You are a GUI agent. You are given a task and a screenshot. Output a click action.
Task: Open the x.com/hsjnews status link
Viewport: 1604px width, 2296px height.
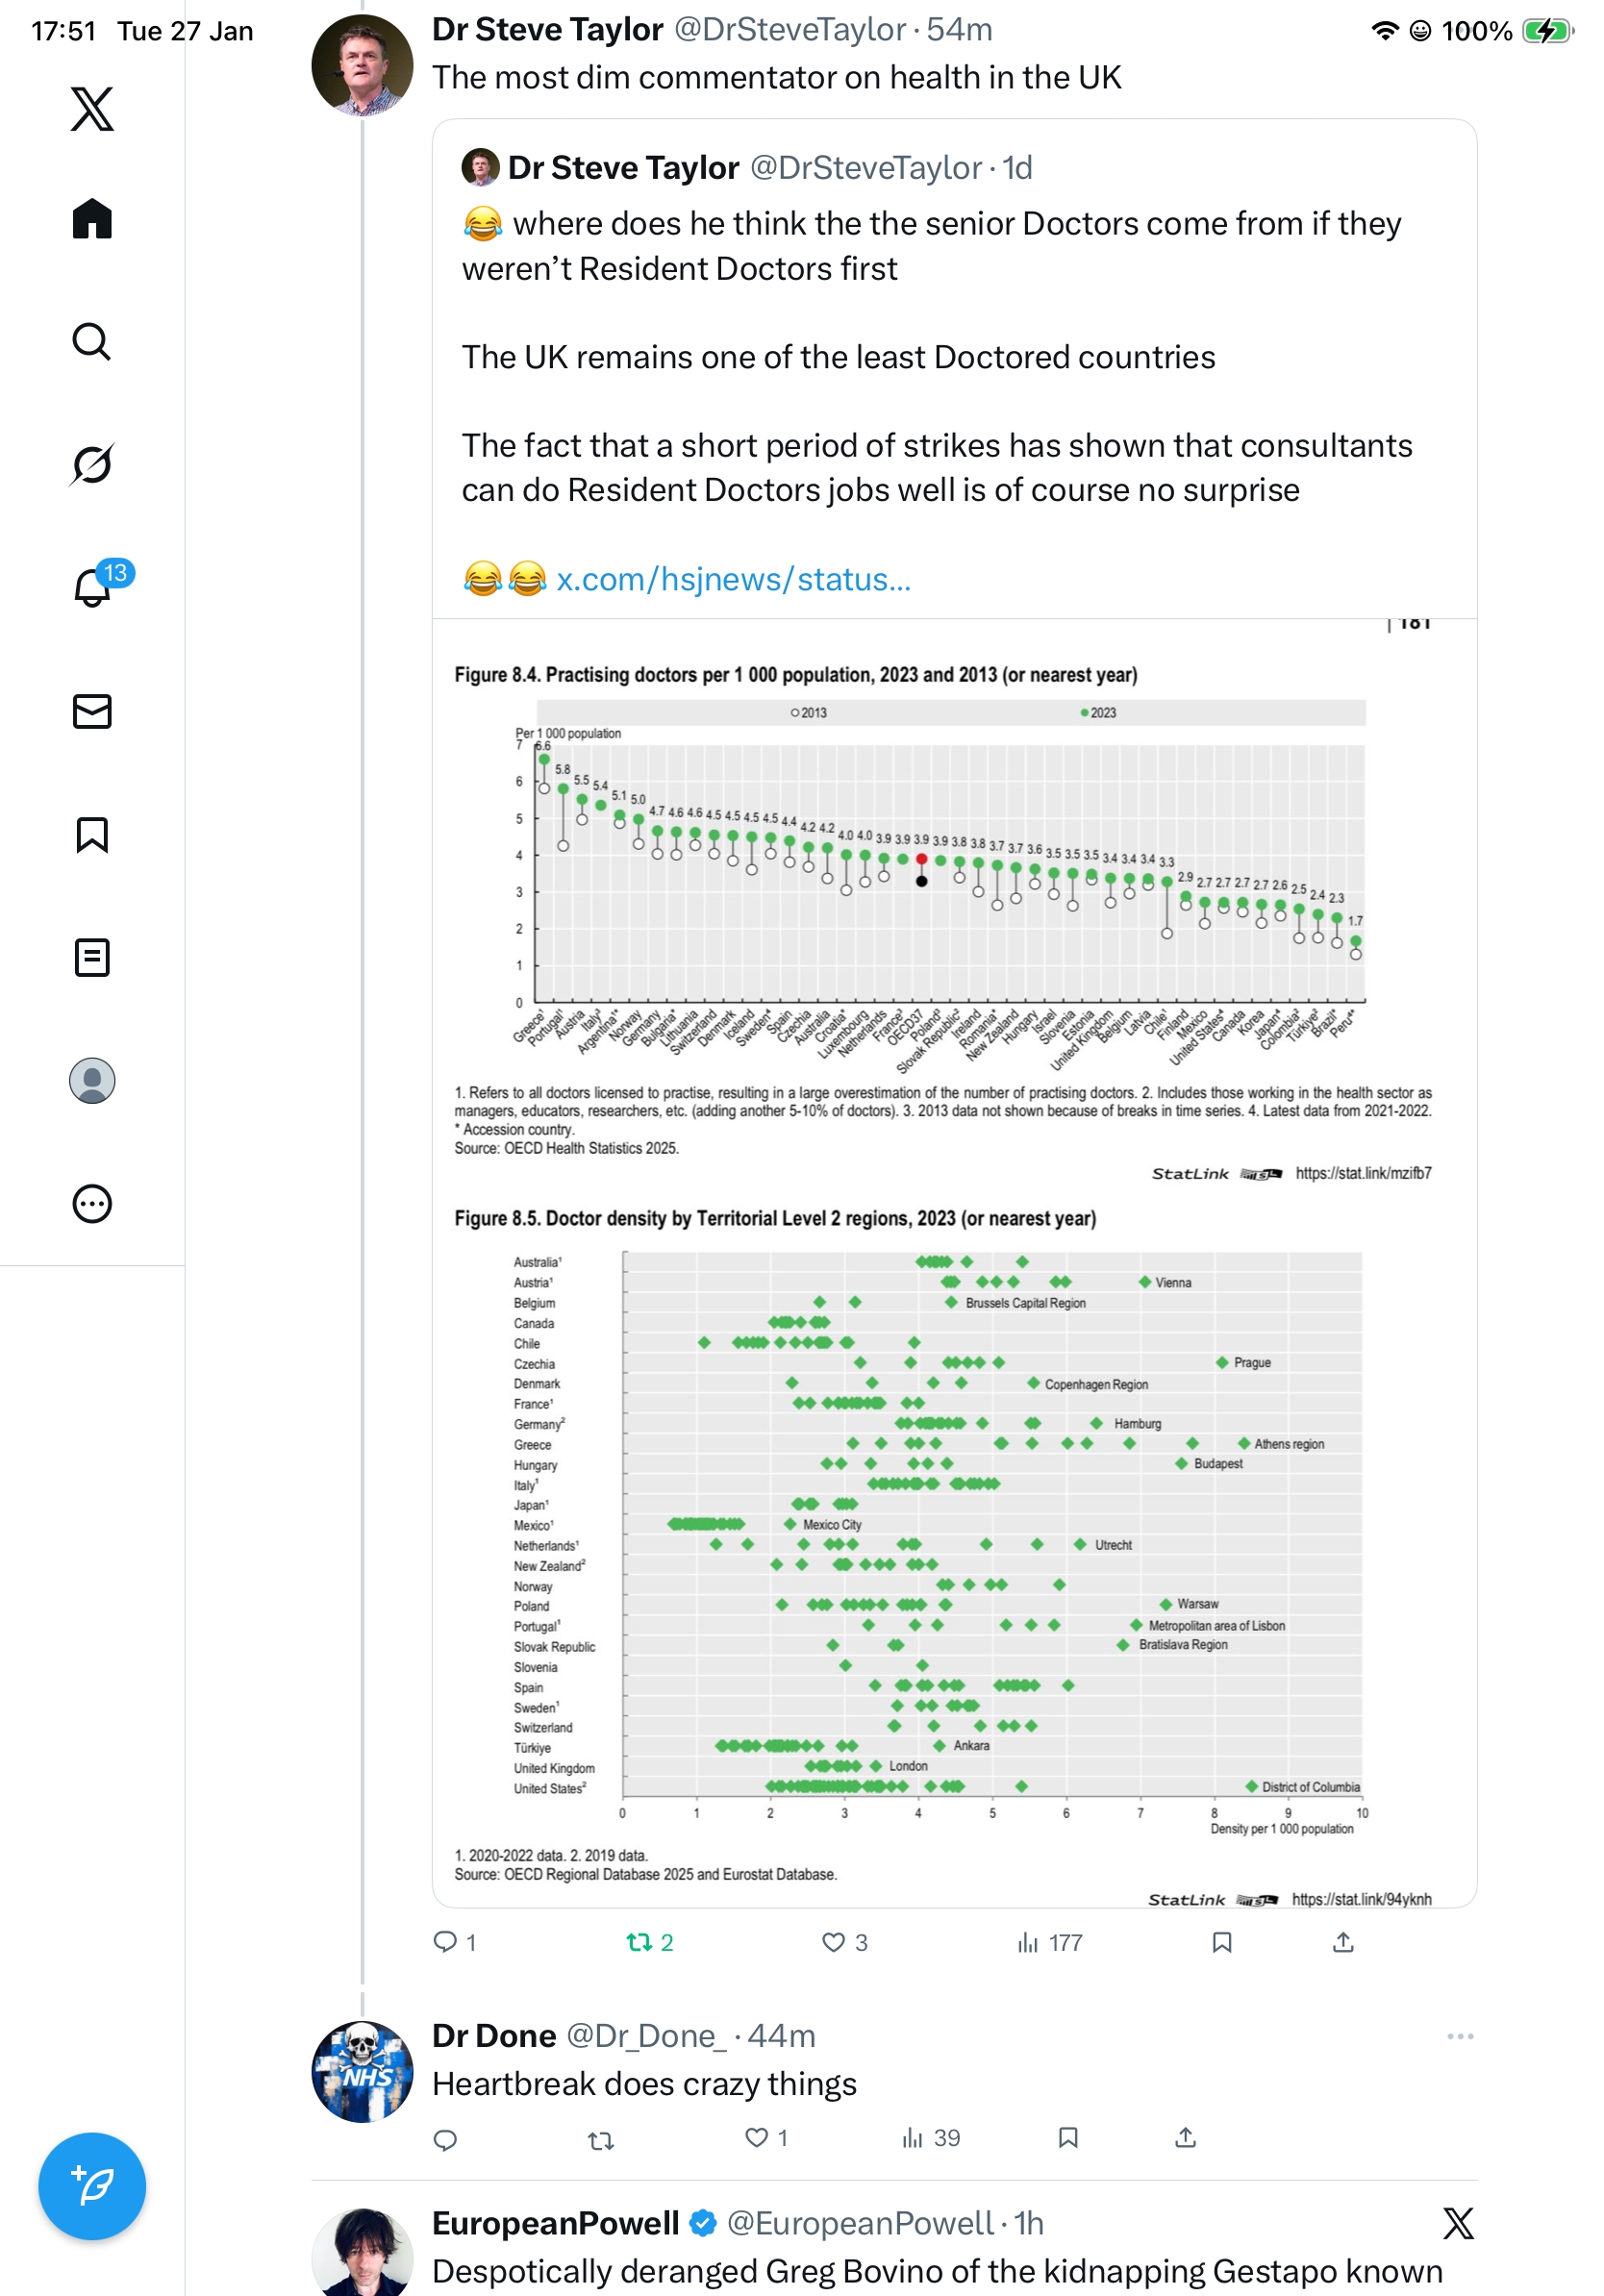733,579
